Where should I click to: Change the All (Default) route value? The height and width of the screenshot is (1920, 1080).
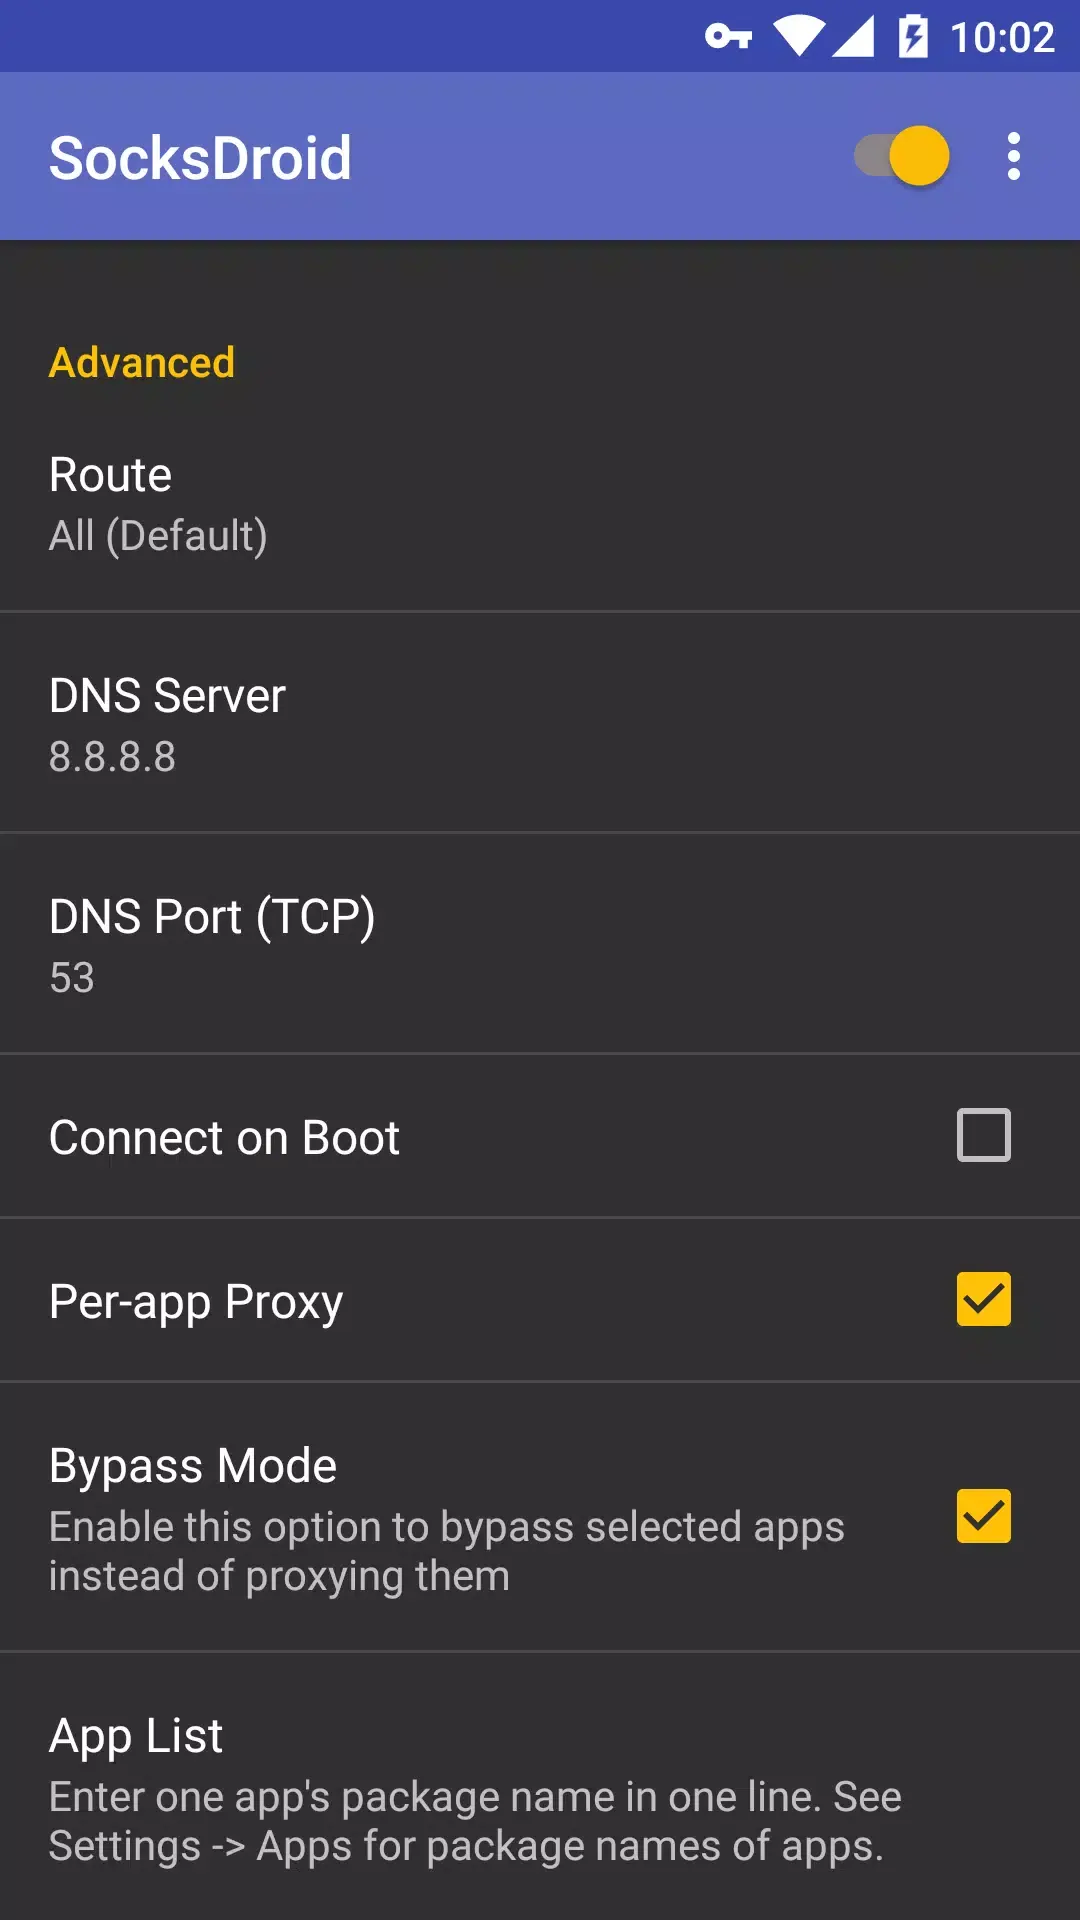click(x=158, y=536)
